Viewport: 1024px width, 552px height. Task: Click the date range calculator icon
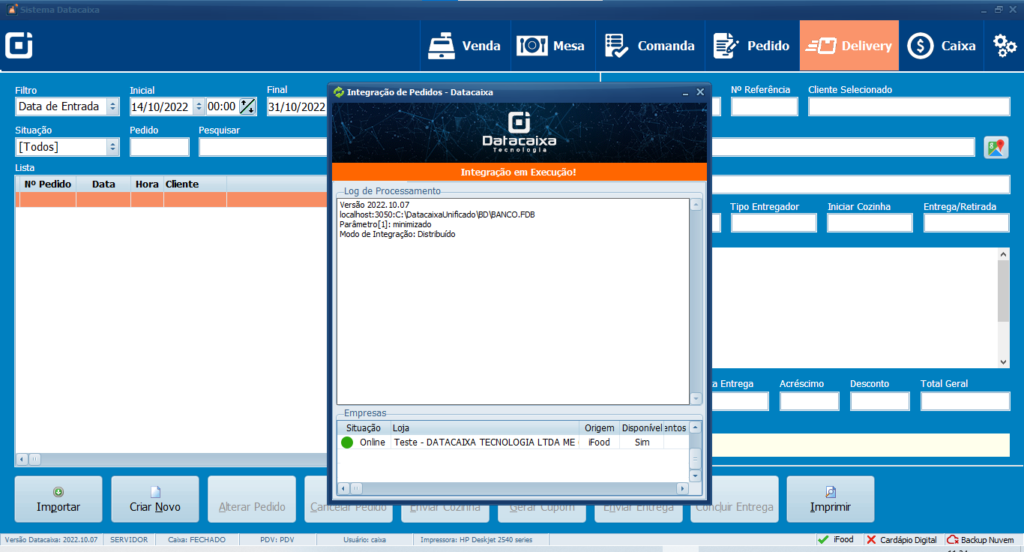click(247, 107)
